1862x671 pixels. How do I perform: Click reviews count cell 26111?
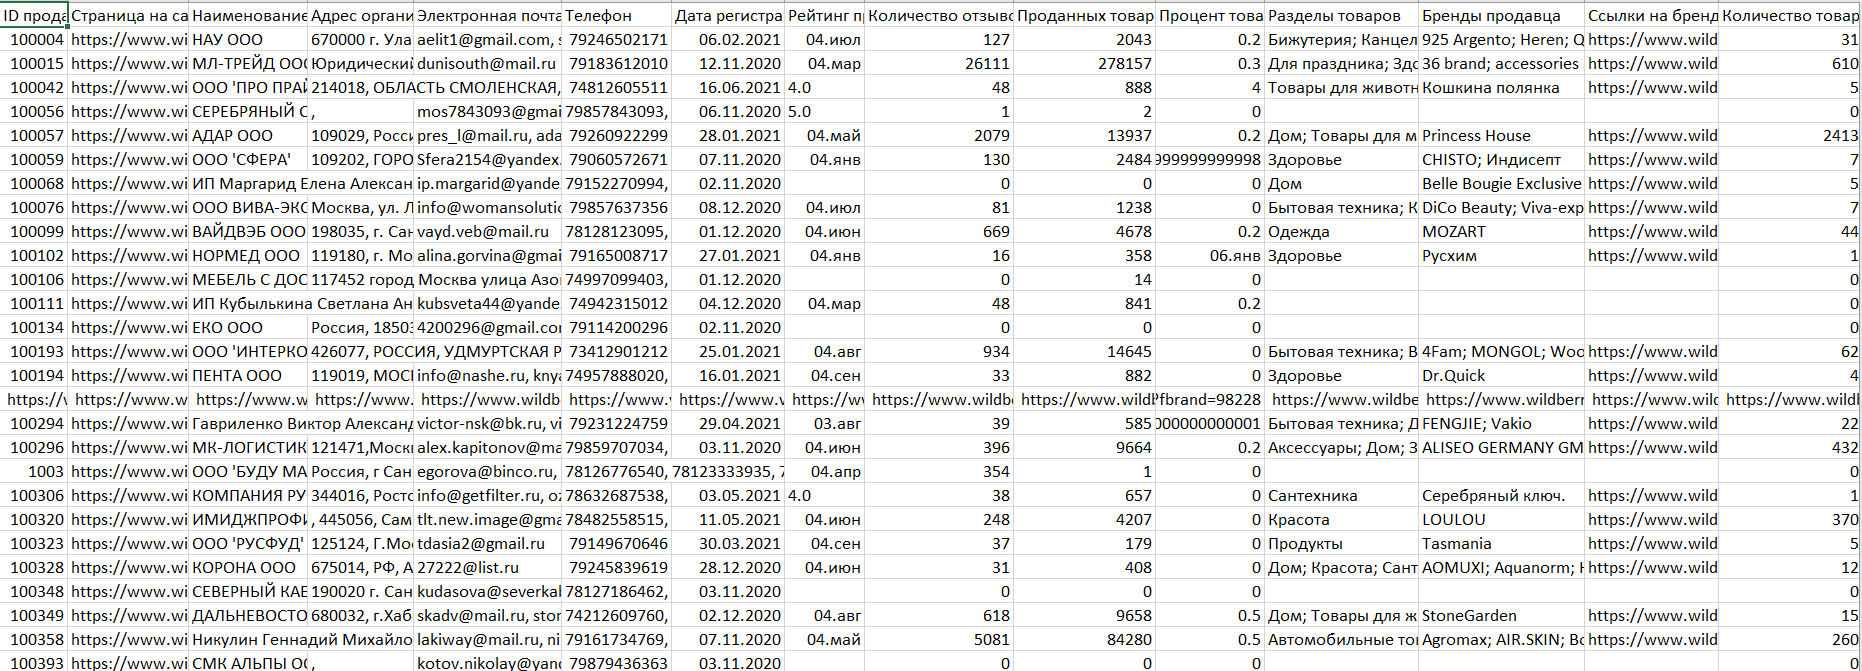click(x=939, y=63)
